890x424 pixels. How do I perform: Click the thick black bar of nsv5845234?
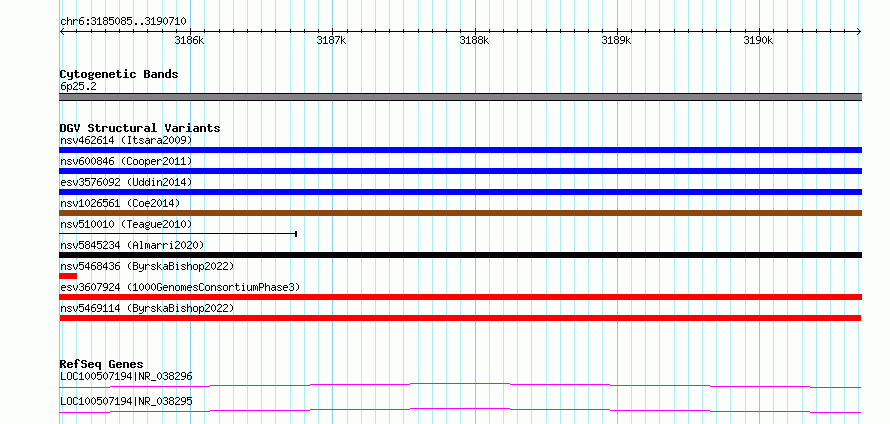pyautogui.click(x=460, y=255)
